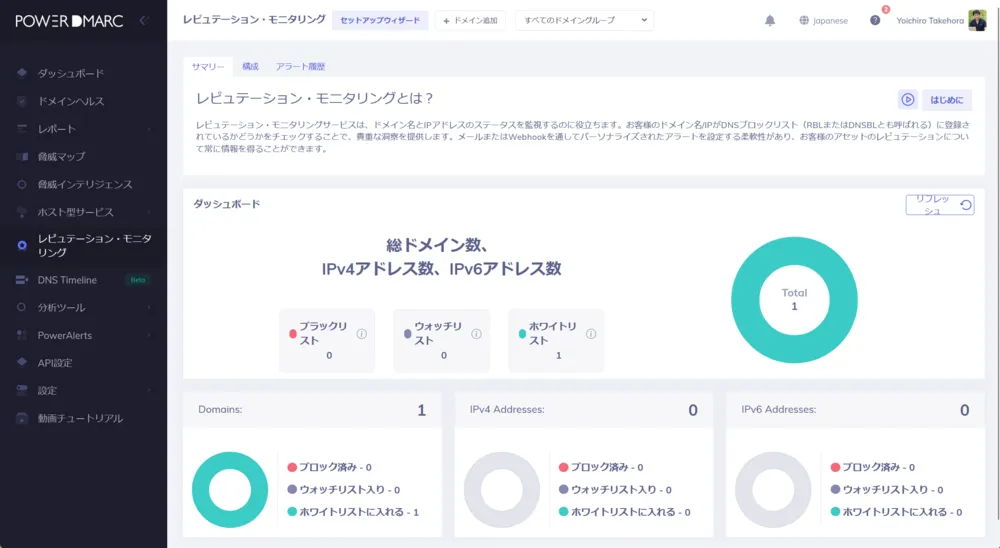Switch to the 構成 tab

tap(250, 67)
